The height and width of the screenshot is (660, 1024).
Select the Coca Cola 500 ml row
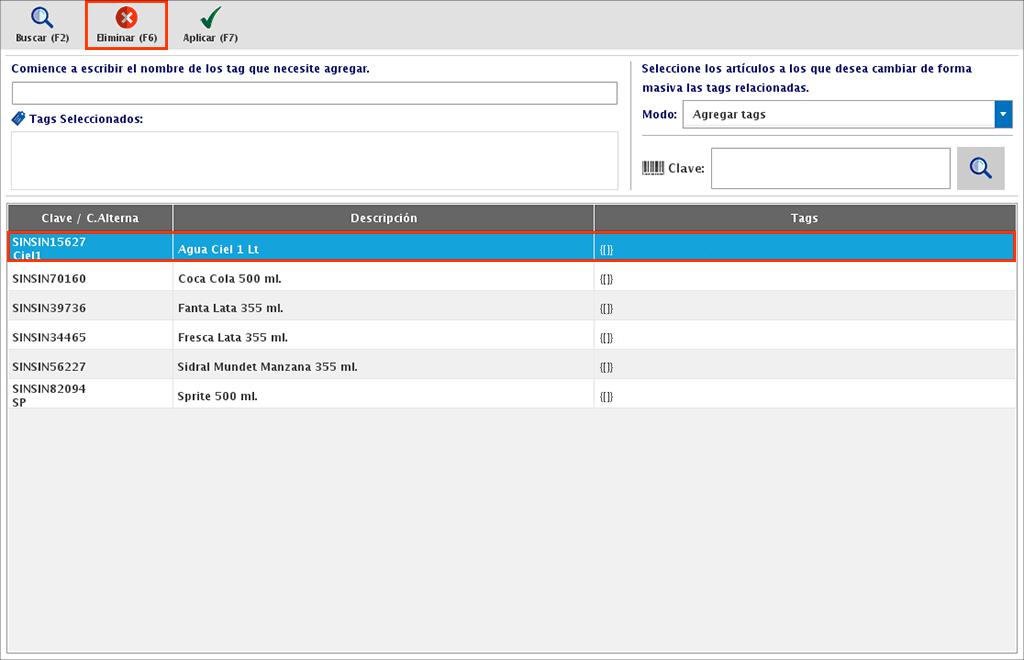383,276
